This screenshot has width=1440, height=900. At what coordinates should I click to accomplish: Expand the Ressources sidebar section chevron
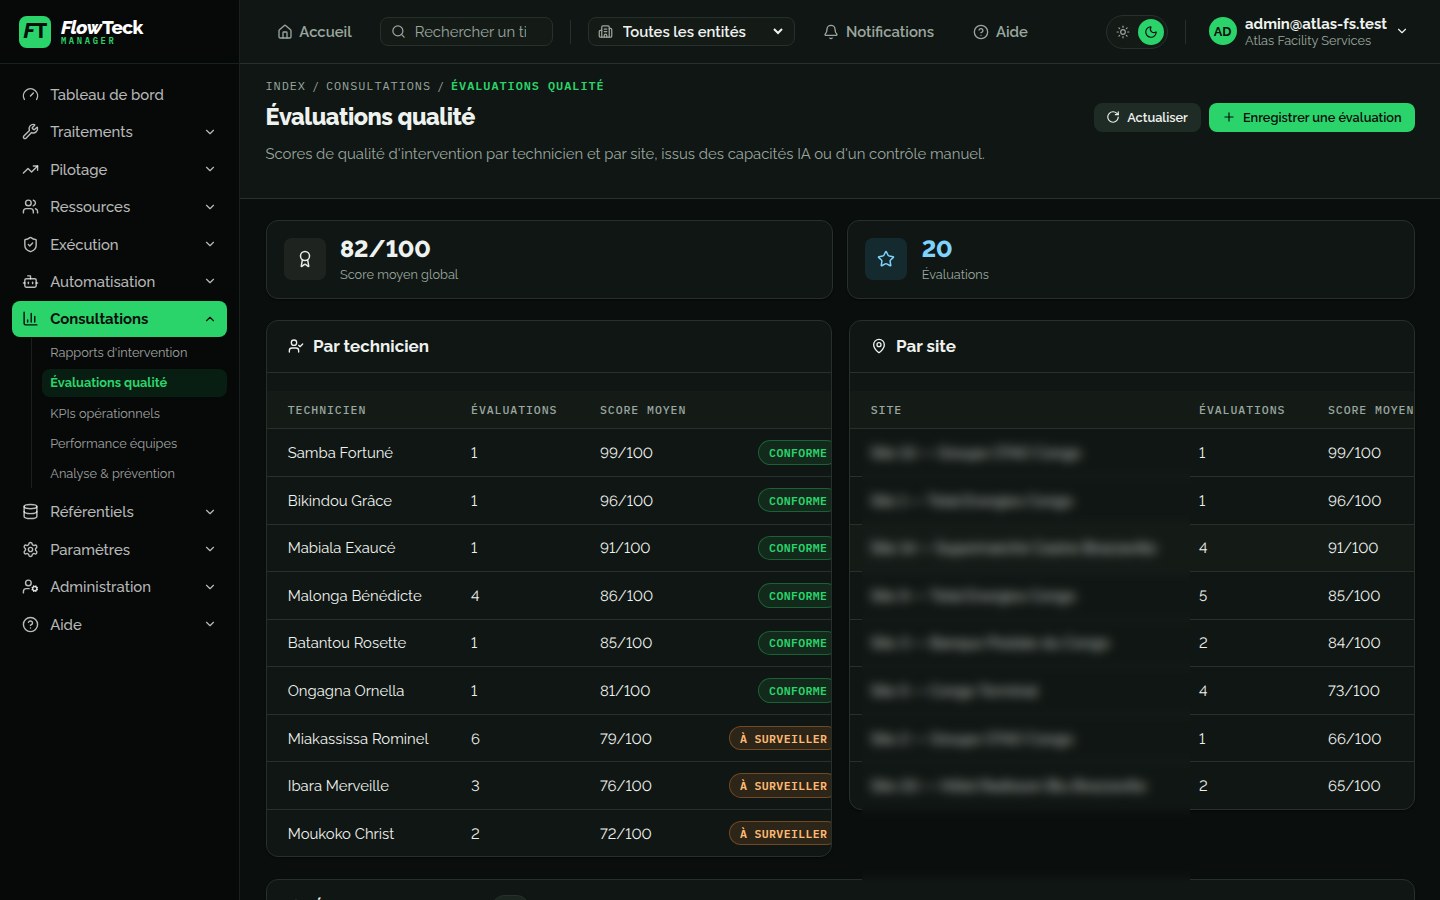210,207
